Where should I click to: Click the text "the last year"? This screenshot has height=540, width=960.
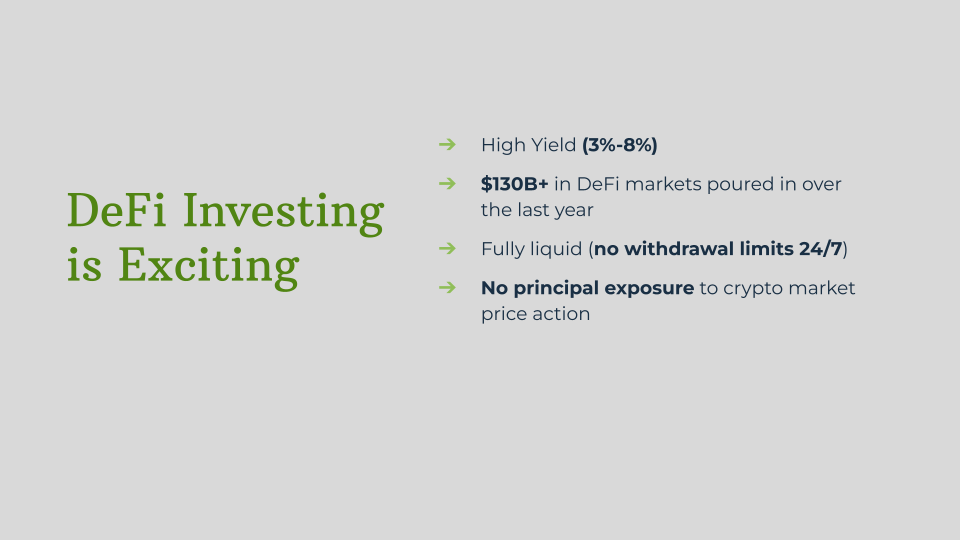pos(537,210)
